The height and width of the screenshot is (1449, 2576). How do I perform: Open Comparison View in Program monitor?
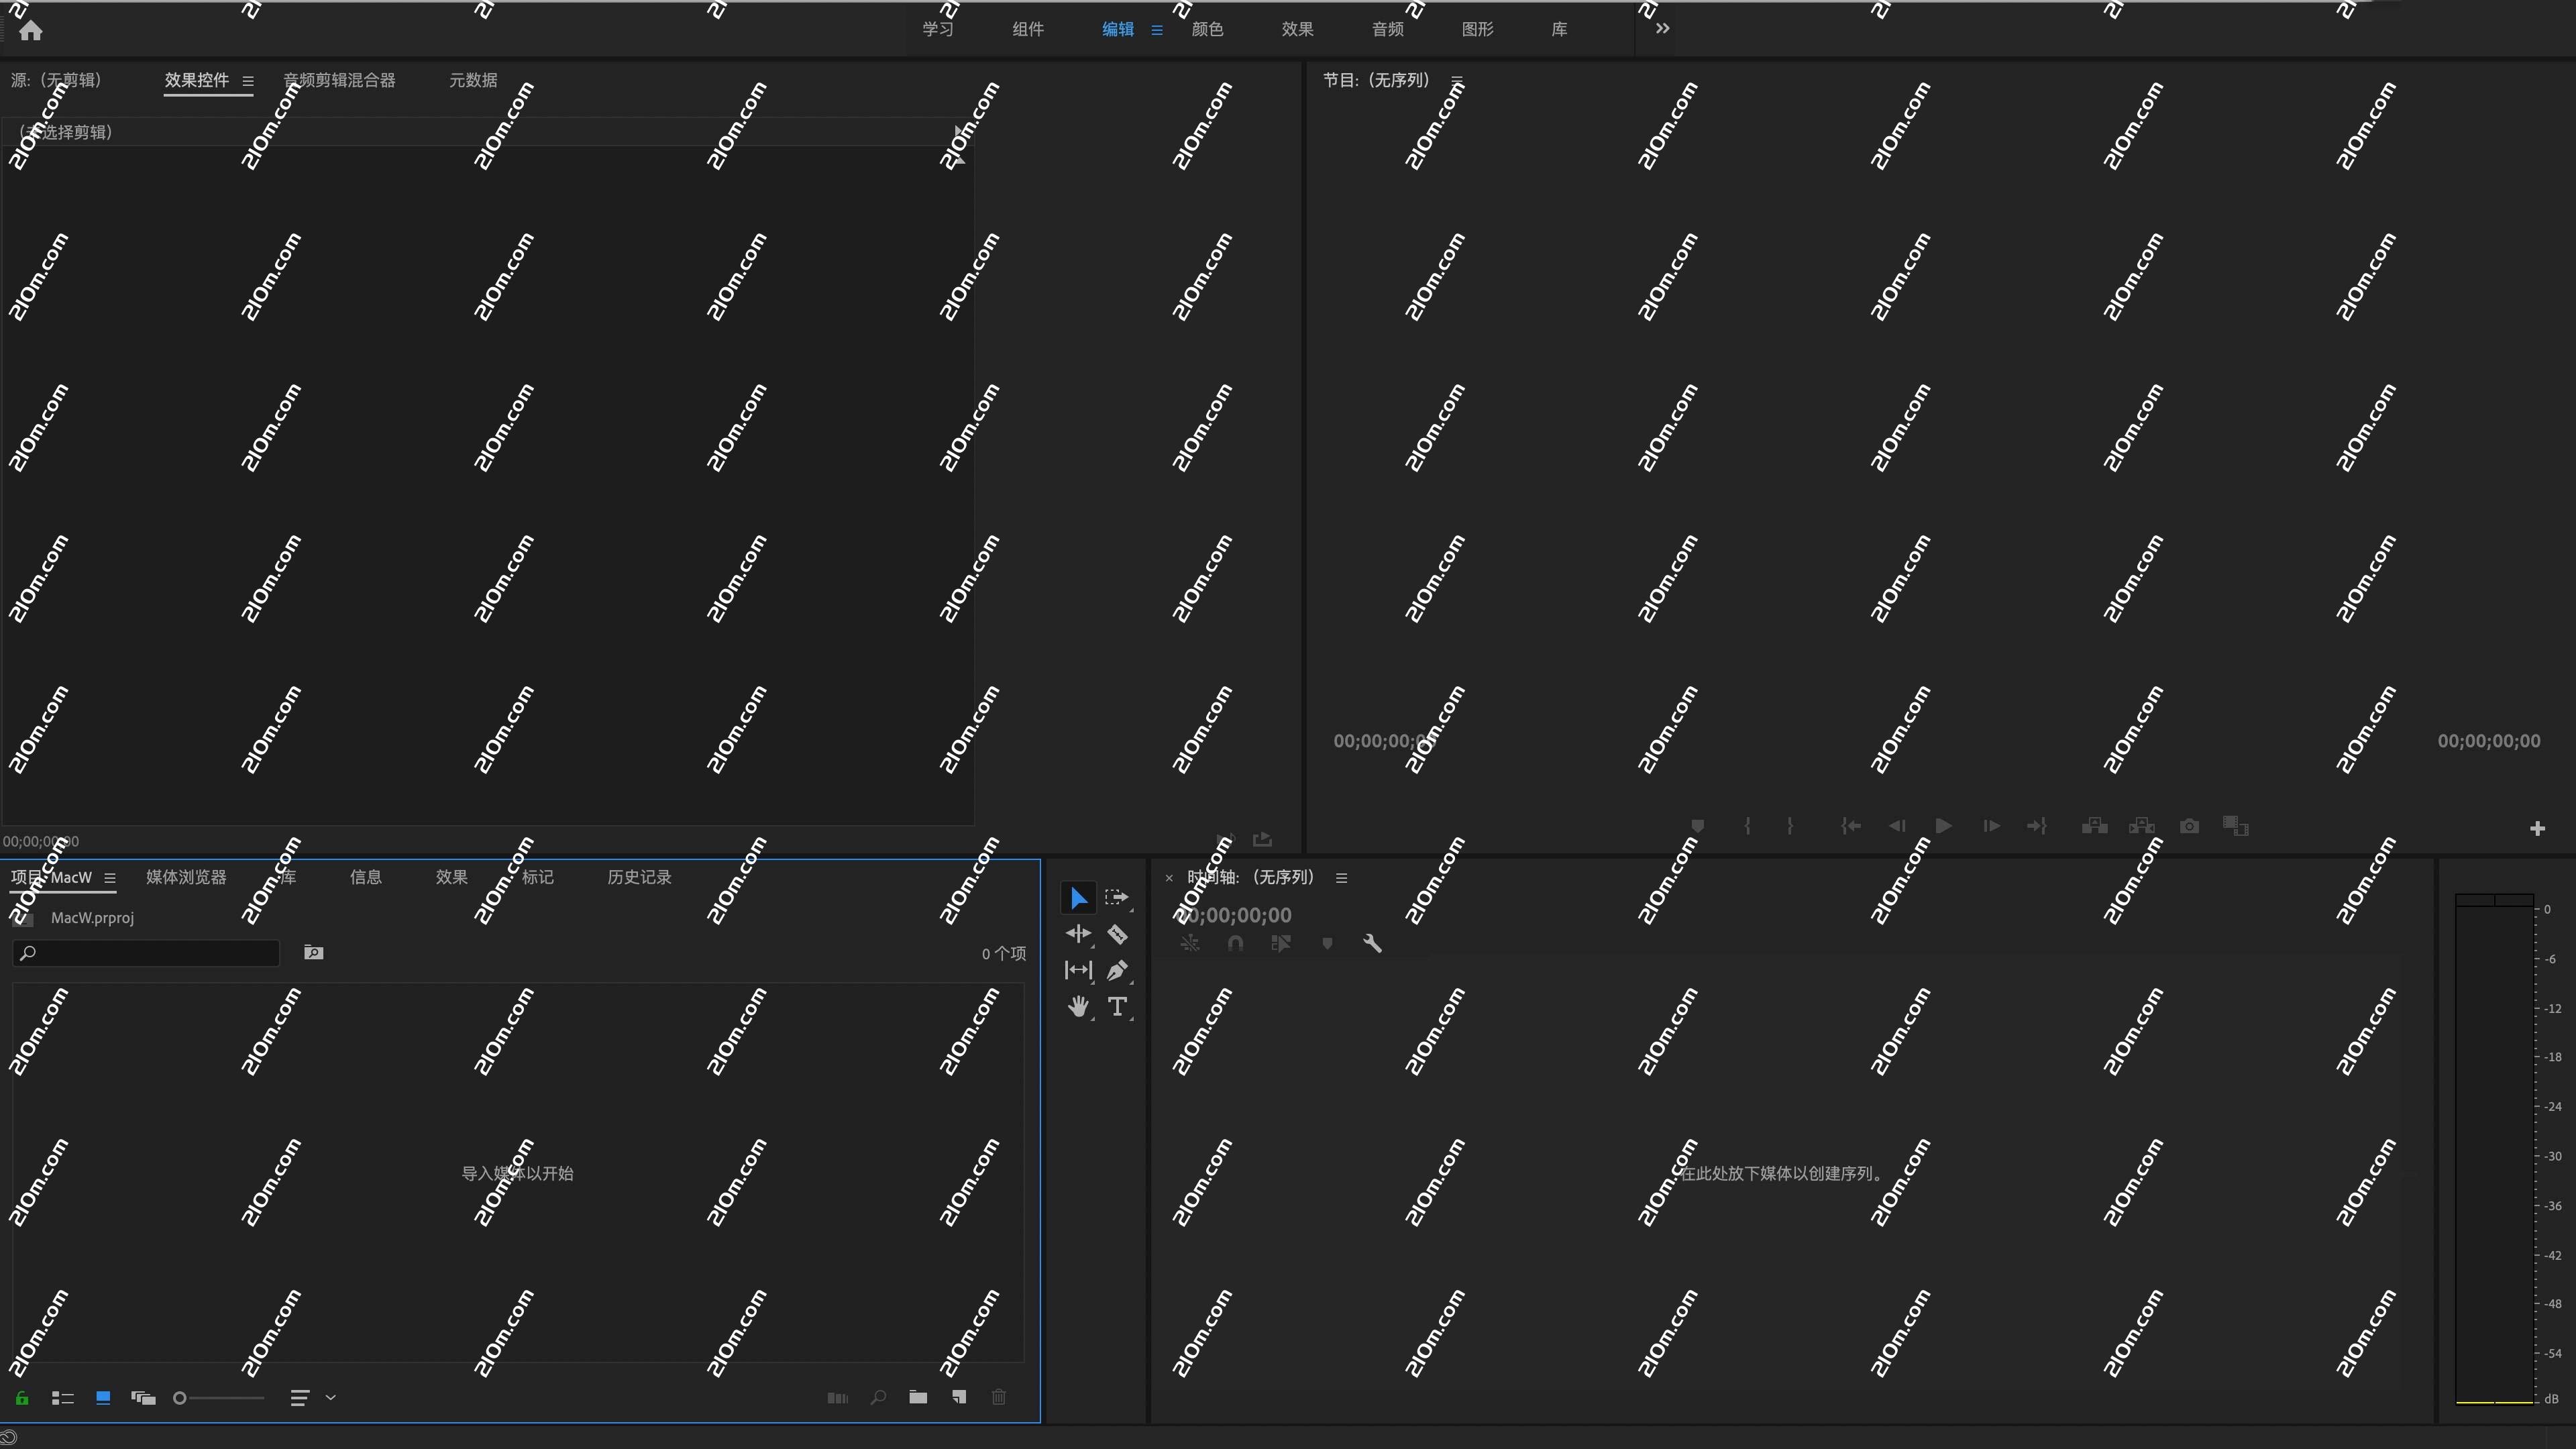(2236, 826)
